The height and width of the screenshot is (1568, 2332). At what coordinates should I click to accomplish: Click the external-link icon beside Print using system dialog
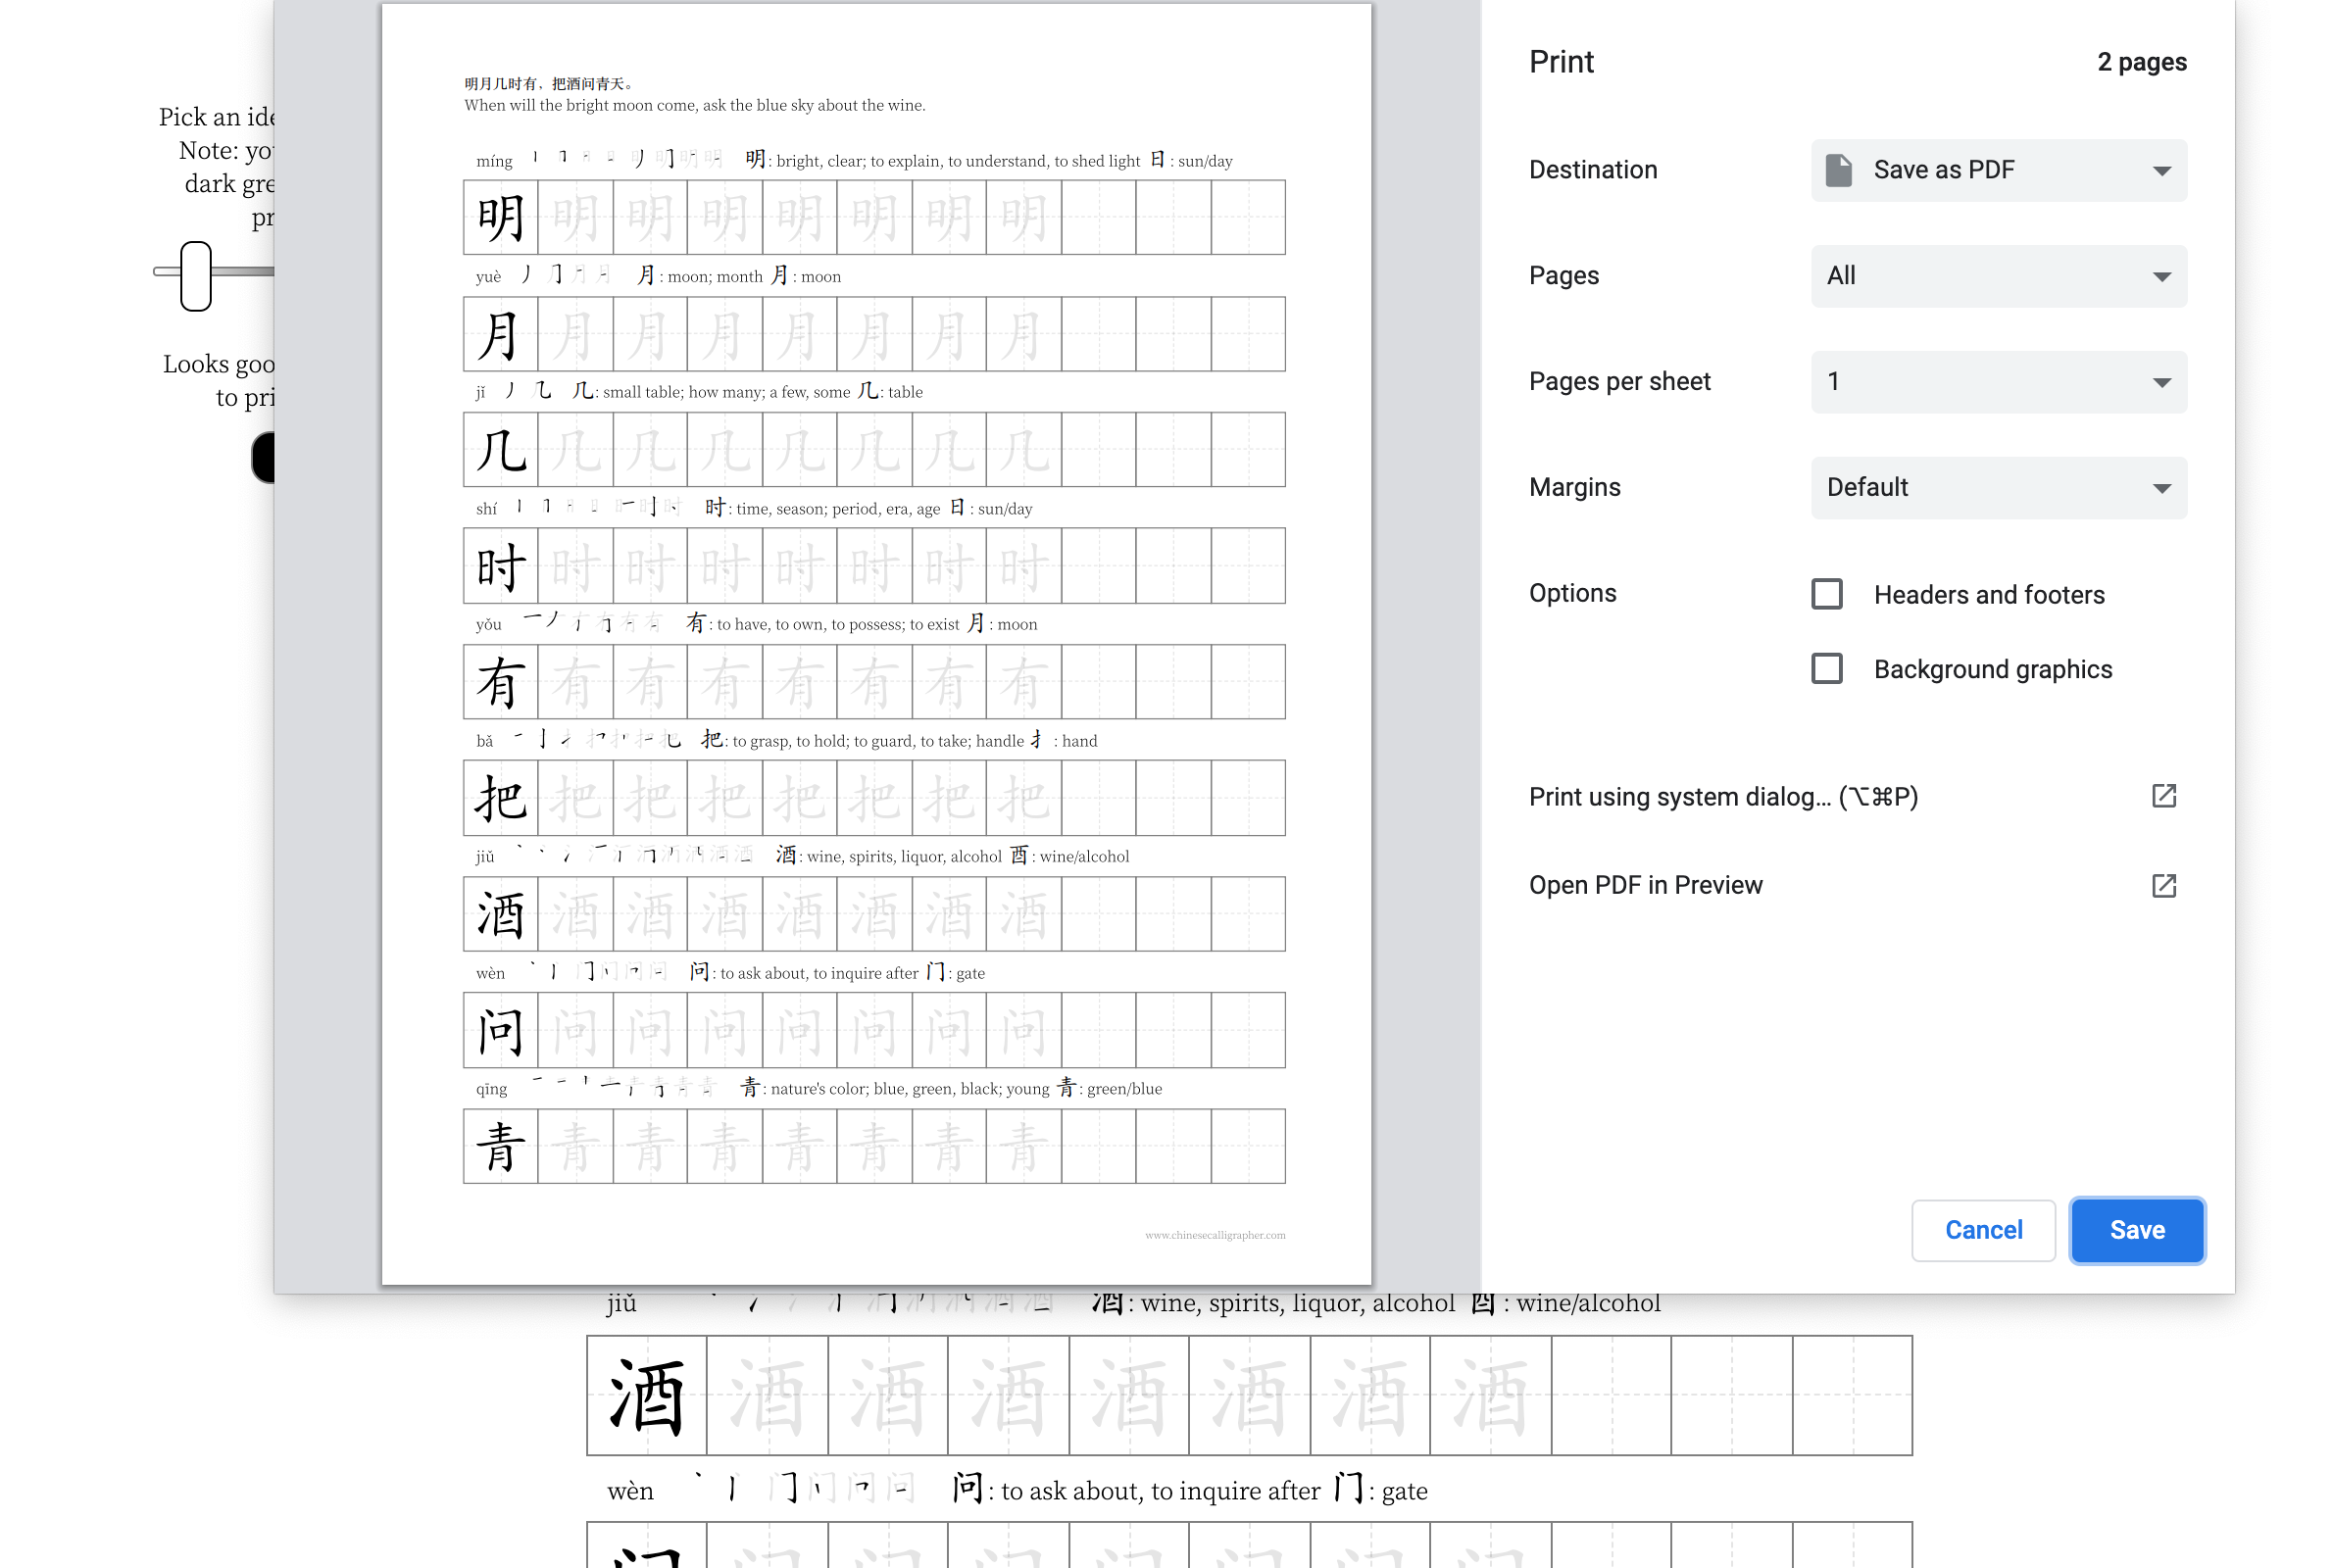pyautogui.click(x=2163, y=796)
